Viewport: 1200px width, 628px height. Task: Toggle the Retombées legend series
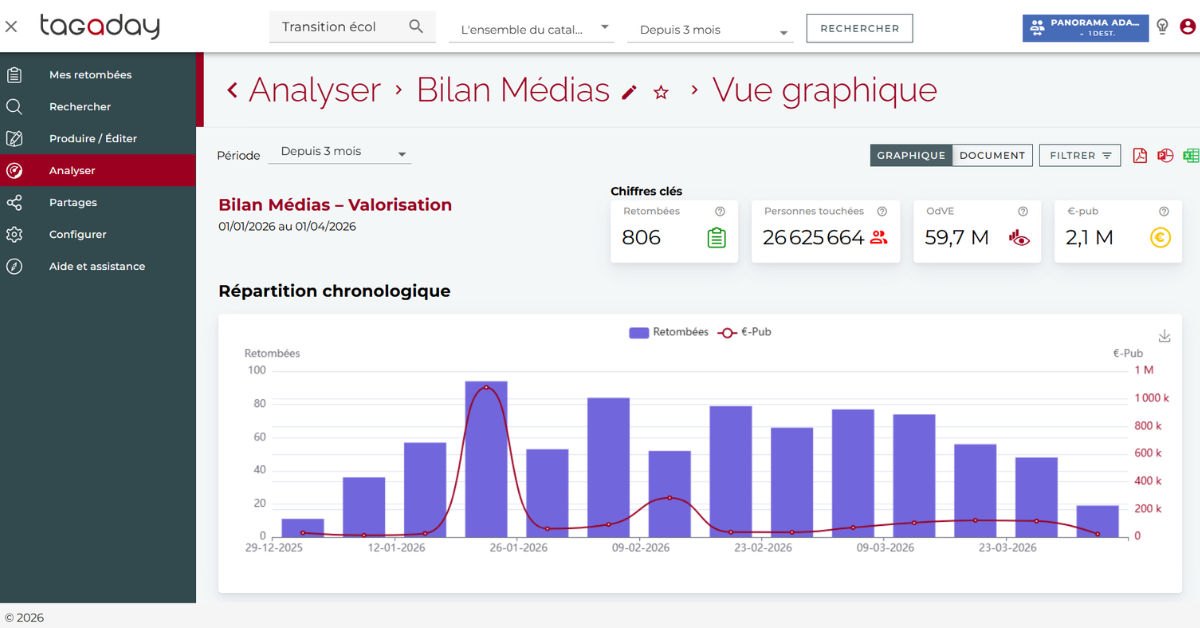pyautogui.click(x=668, y=332)
